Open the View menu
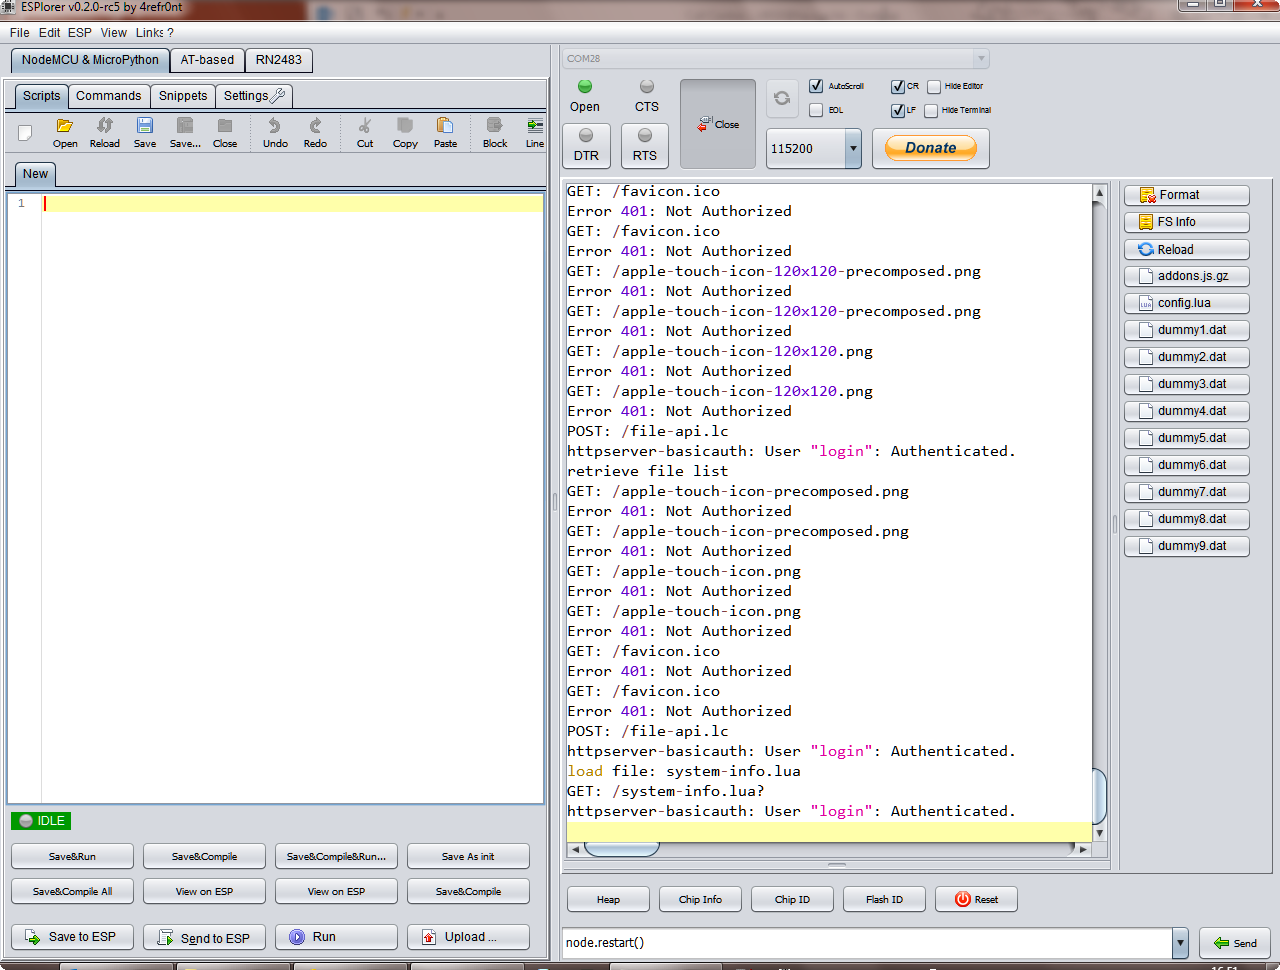Image resolution: width=1280 pixels, height=970 pixels. coord(114,33)
